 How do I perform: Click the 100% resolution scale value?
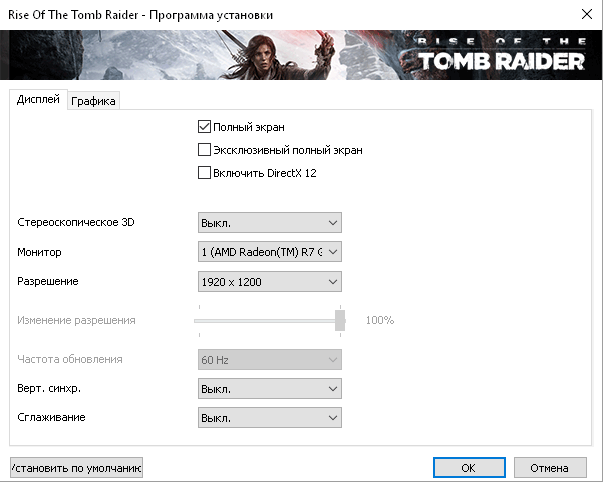click(x=380, y=320)
